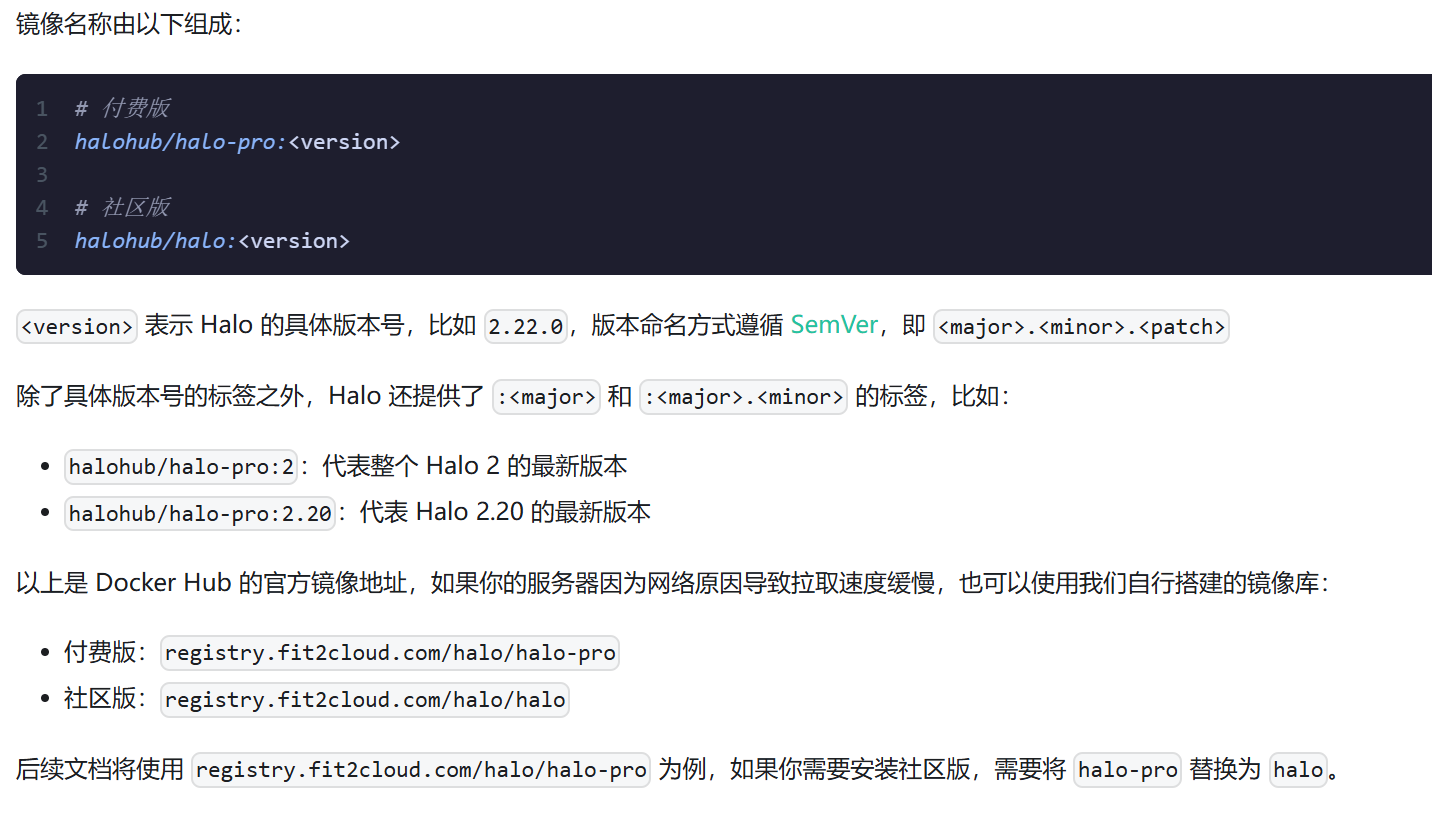
Task: Click the 付费版 registry address in bullet list
Action: [x=390, y=653]
